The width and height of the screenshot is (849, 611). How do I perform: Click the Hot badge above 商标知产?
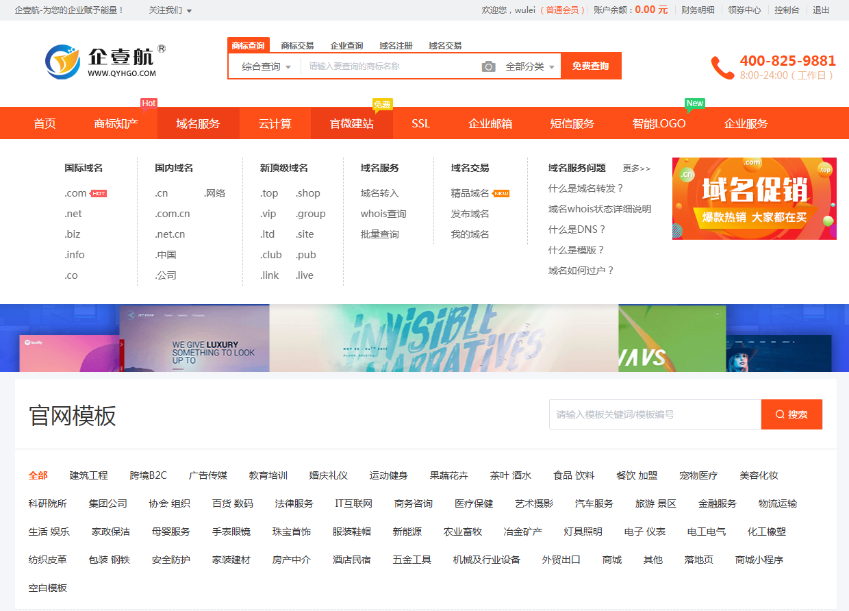click(148, 102)
